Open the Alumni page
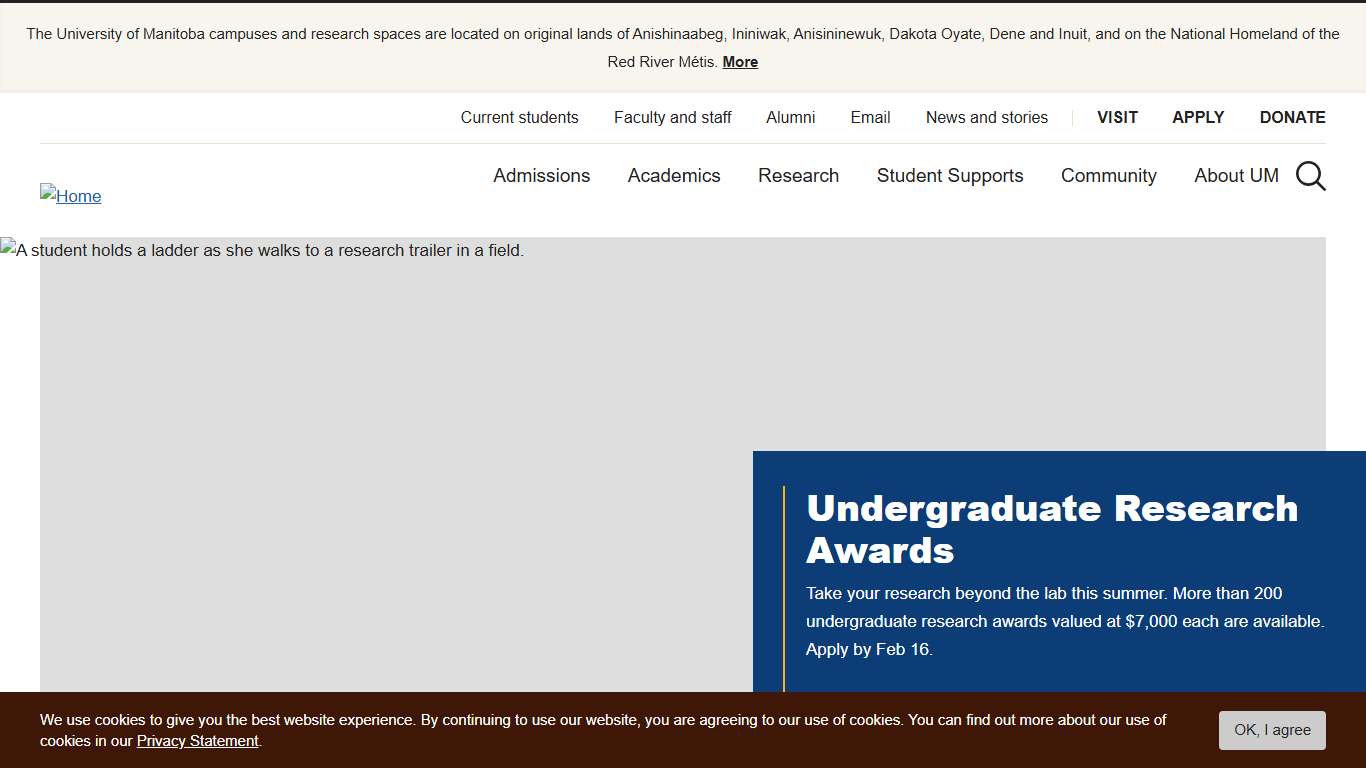1366x768 pixels. click(790, 117)
